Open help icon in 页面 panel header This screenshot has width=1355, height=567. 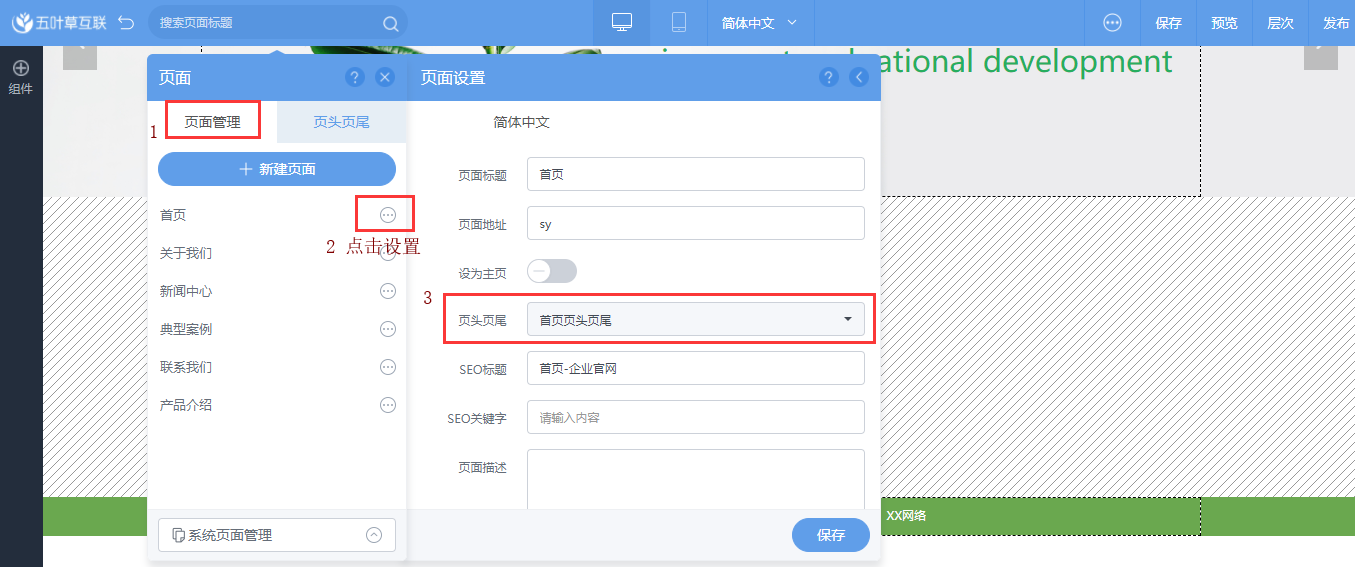pyautogui.click(x=354, y=78)
